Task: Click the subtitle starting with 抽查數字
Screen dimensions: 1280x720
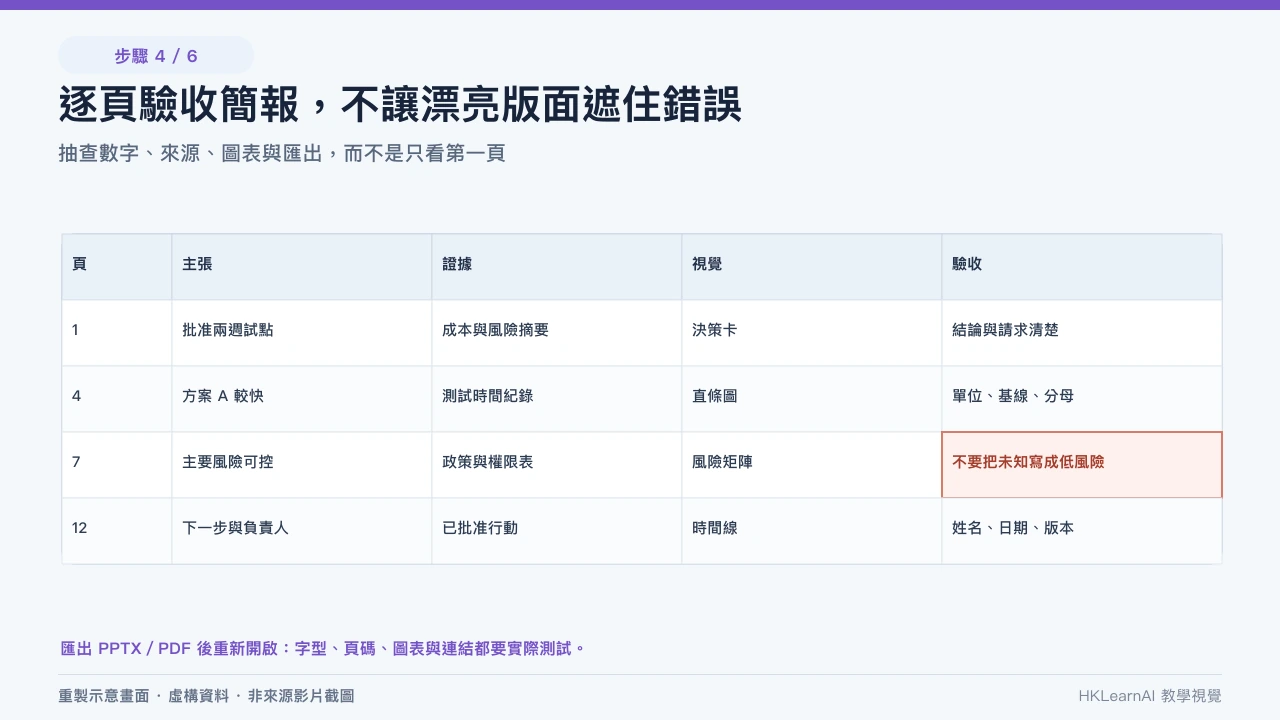Action: pyautogui.click(x=282, y=154)
